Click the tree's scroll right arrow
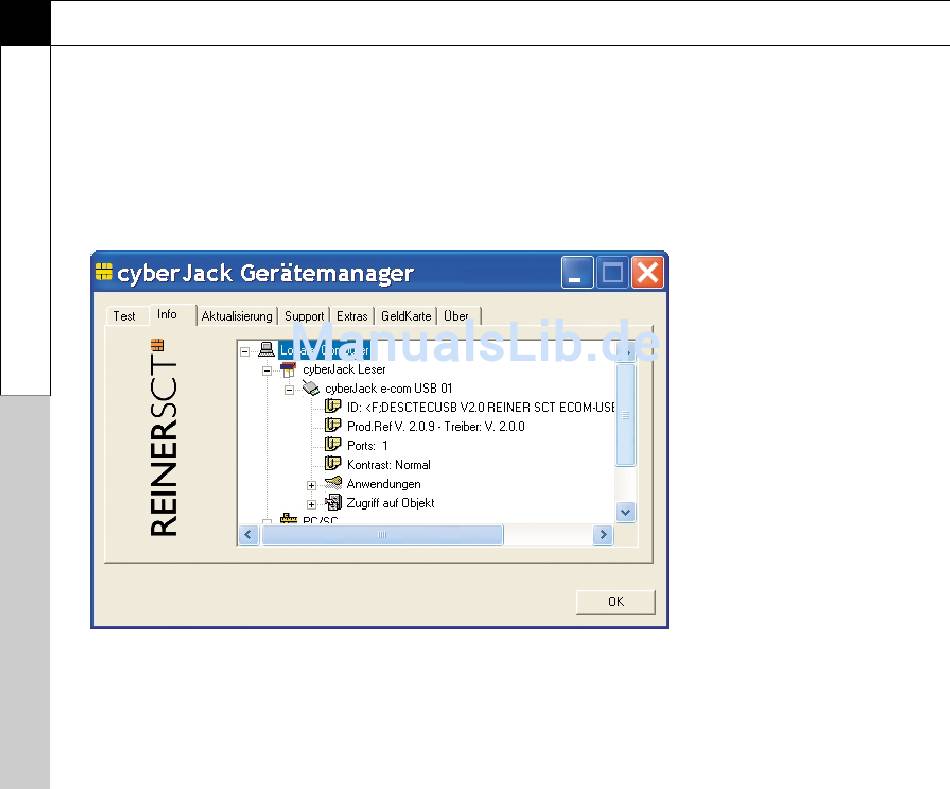 click(603, 534)
